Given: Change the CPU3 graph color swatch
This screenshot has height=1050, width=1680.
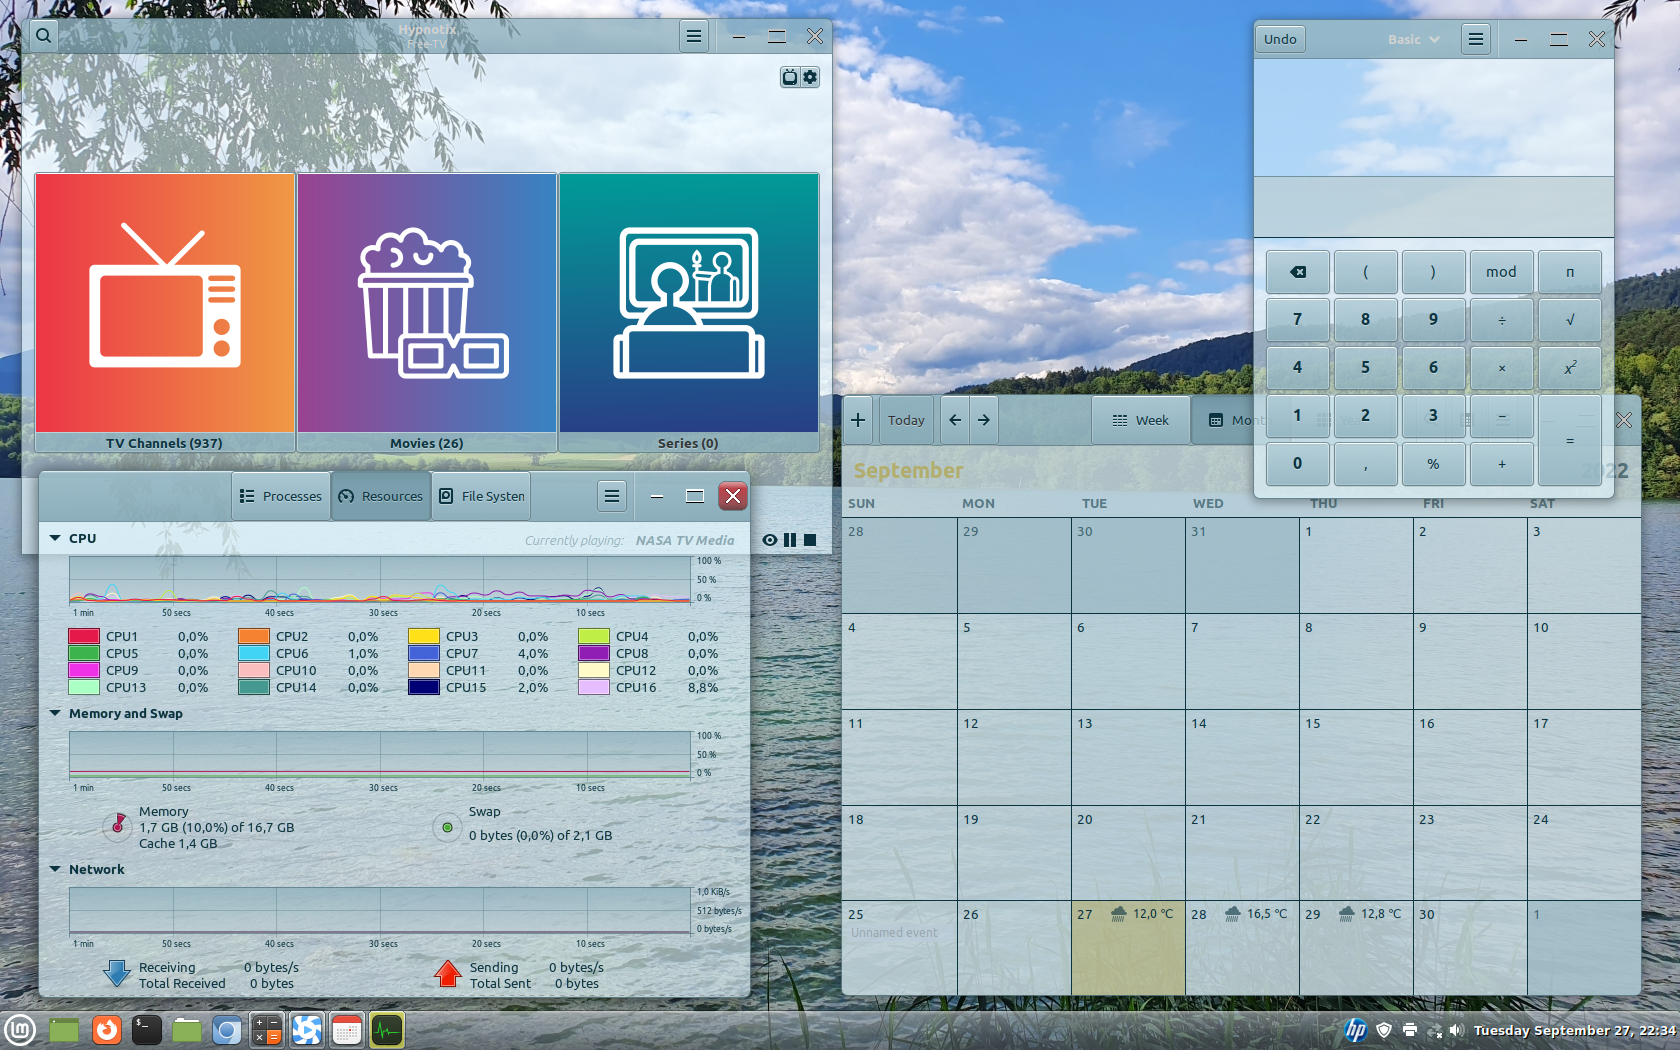Looking at the screenshot, I should click(424, 636).
